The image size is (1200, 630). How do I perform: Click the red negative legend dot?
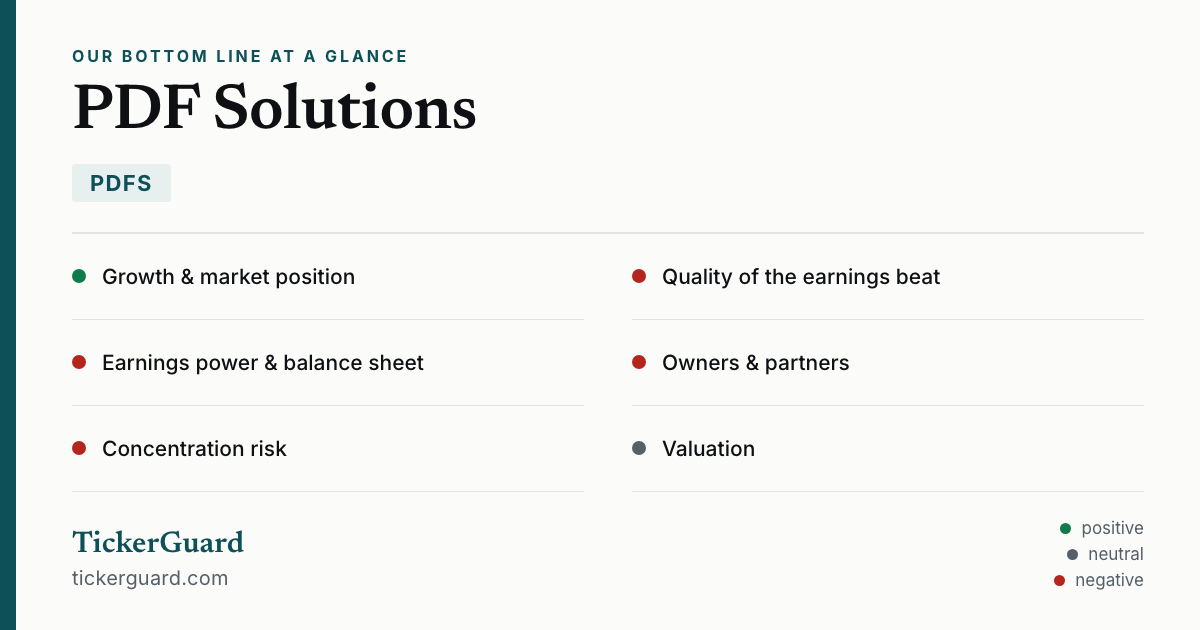tap(1059, 580)
